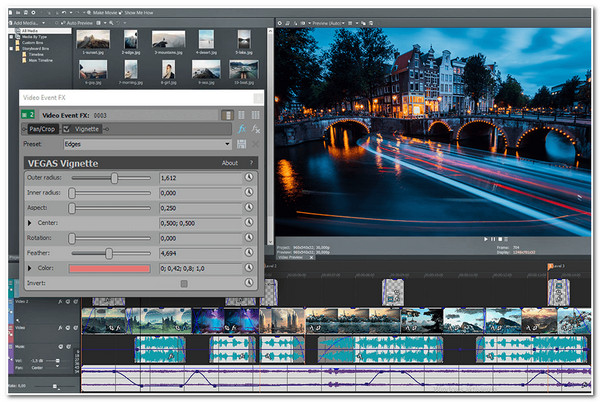Click the new project icon in top toolbar
The width and height of the screenshot is (600, 402).
[x=10, y=13]
